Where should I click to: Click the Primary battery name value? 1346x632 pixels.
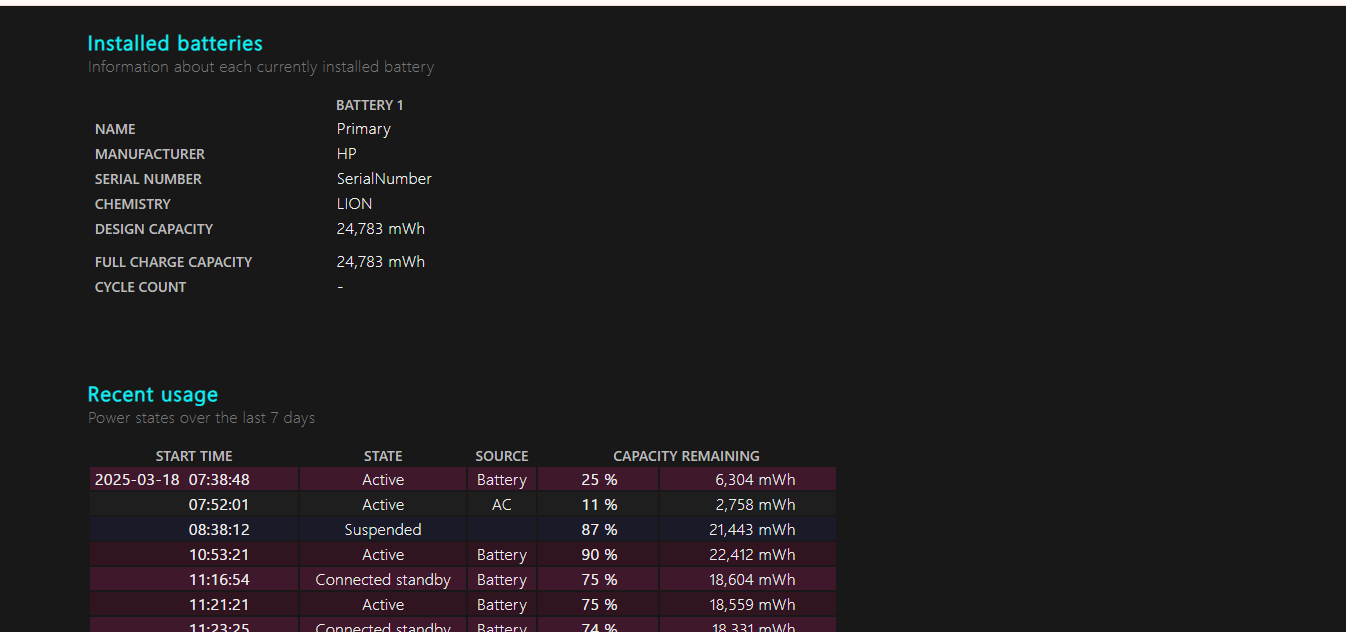[363, 129]
